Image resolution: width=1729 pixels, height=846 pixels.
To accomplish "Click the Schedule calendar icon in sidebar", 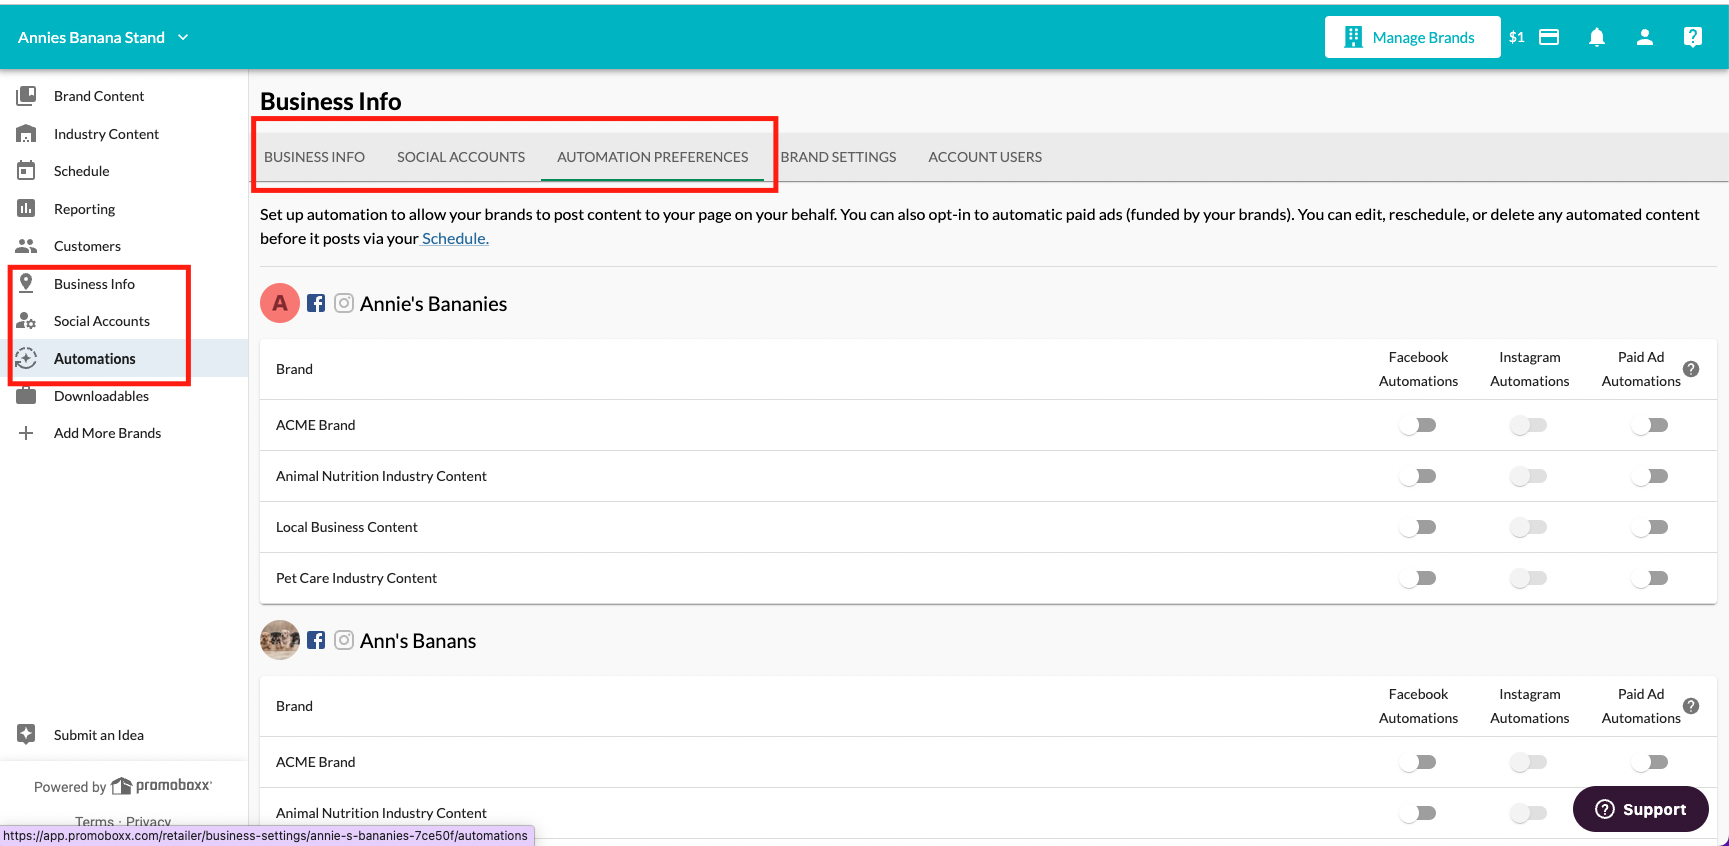I will tap(26, 171).
